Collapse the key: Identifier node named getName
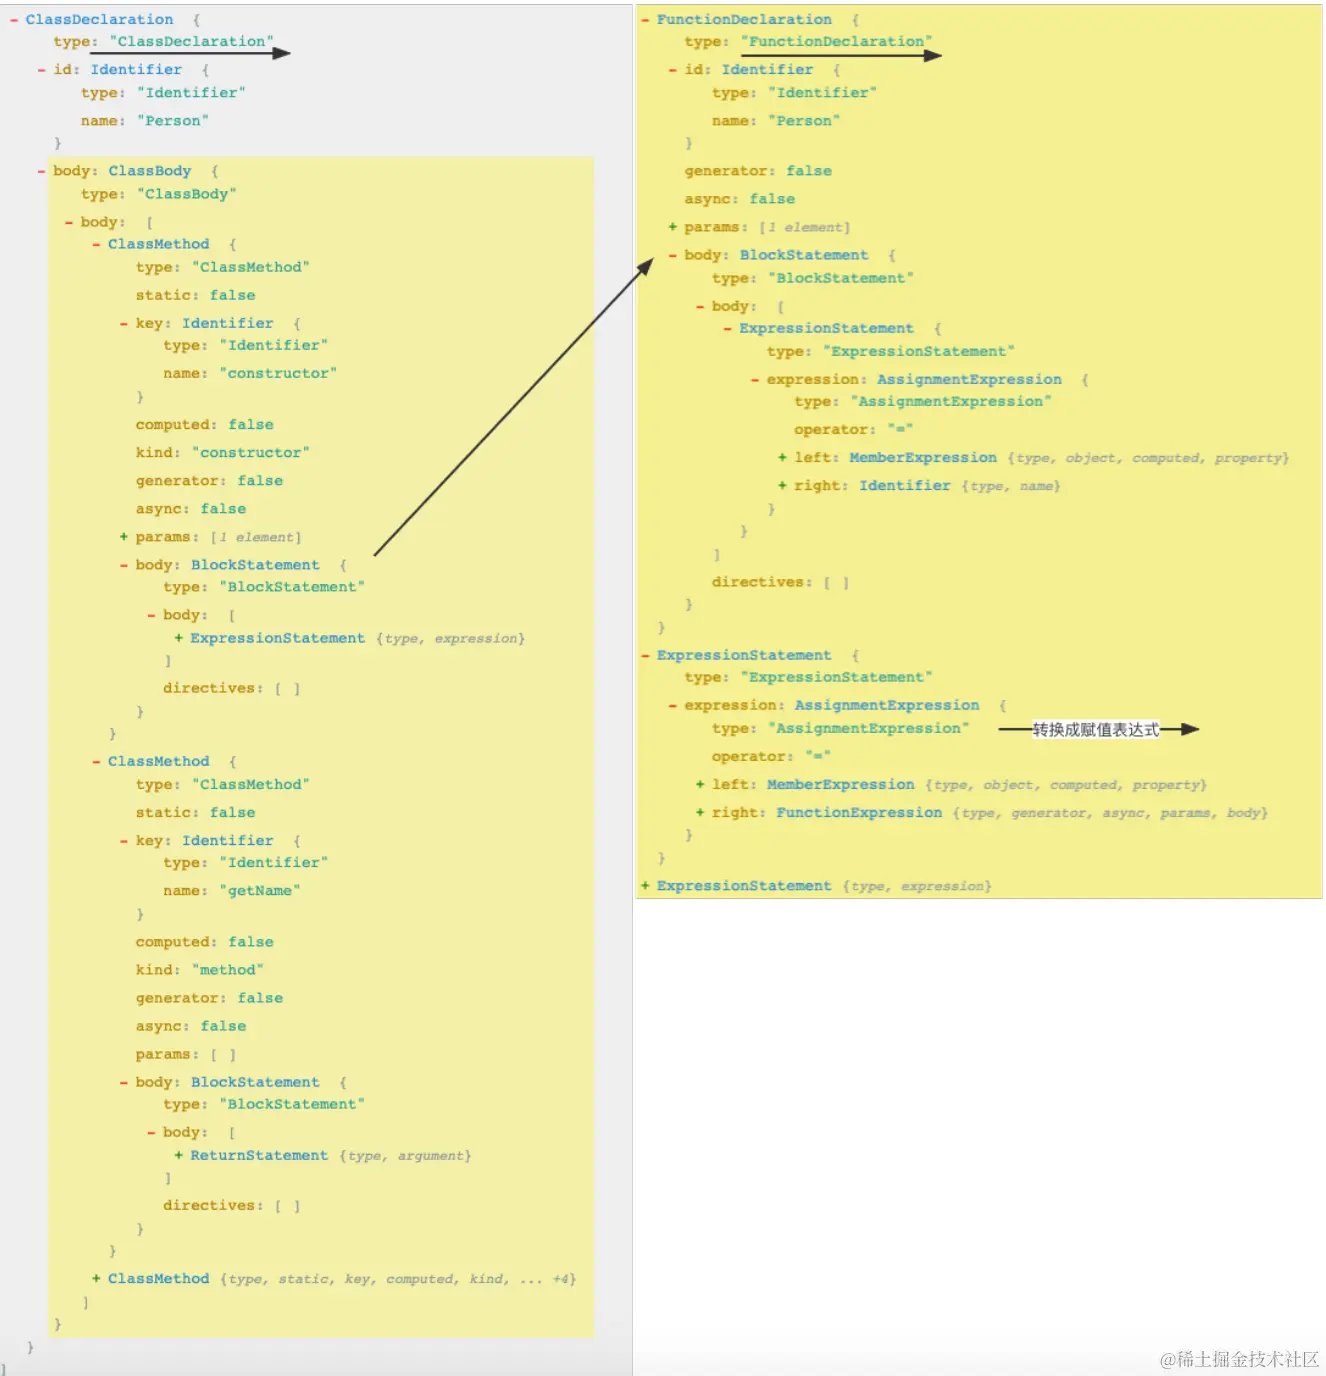 point(124,841)
